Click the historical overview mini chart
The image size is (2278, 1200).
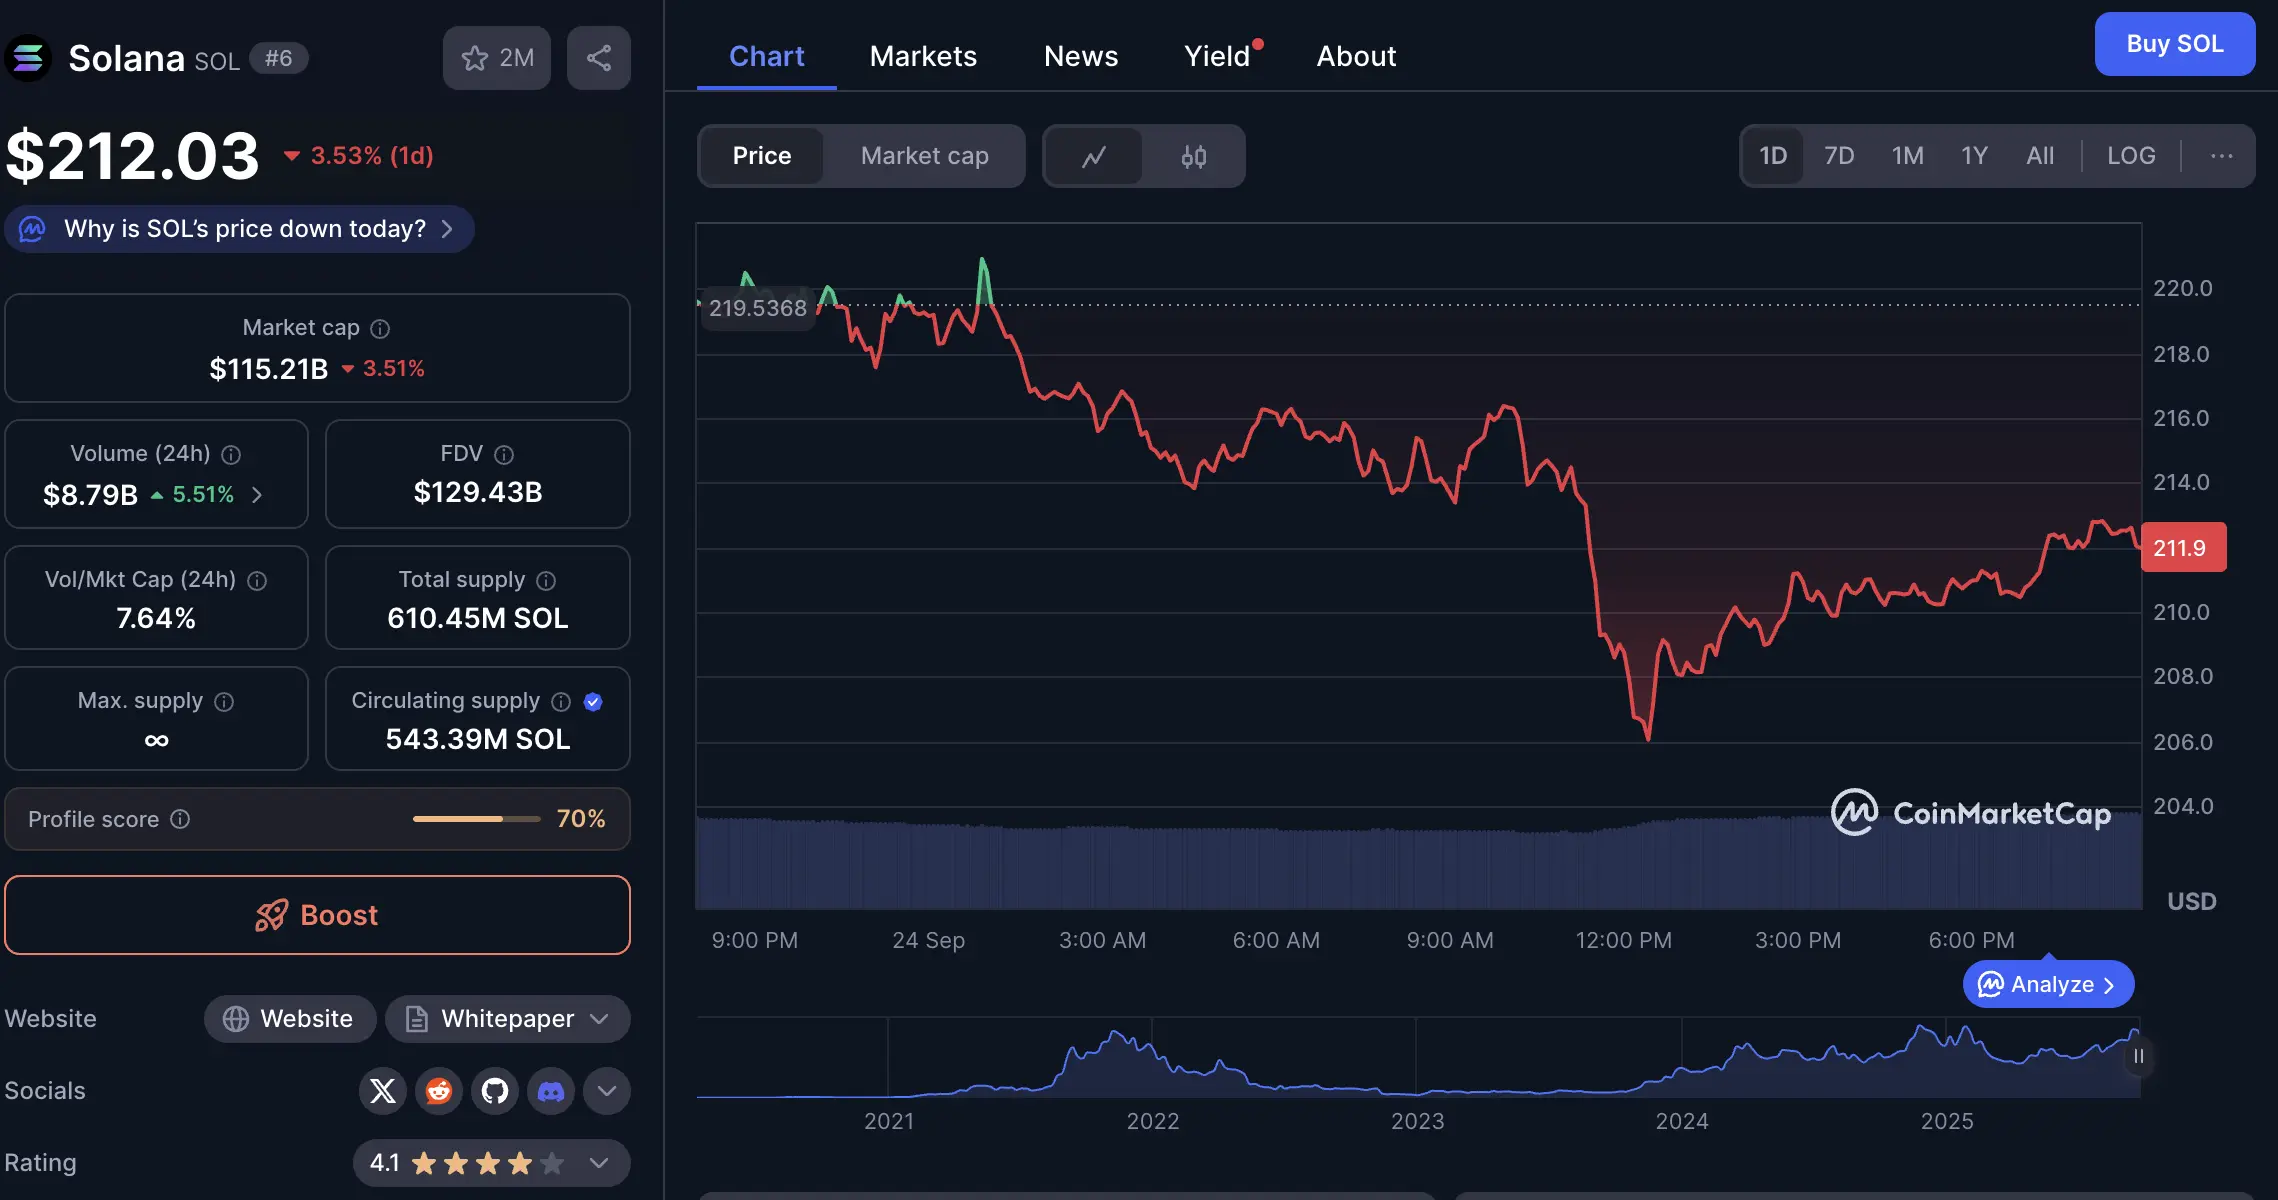1418,1058
